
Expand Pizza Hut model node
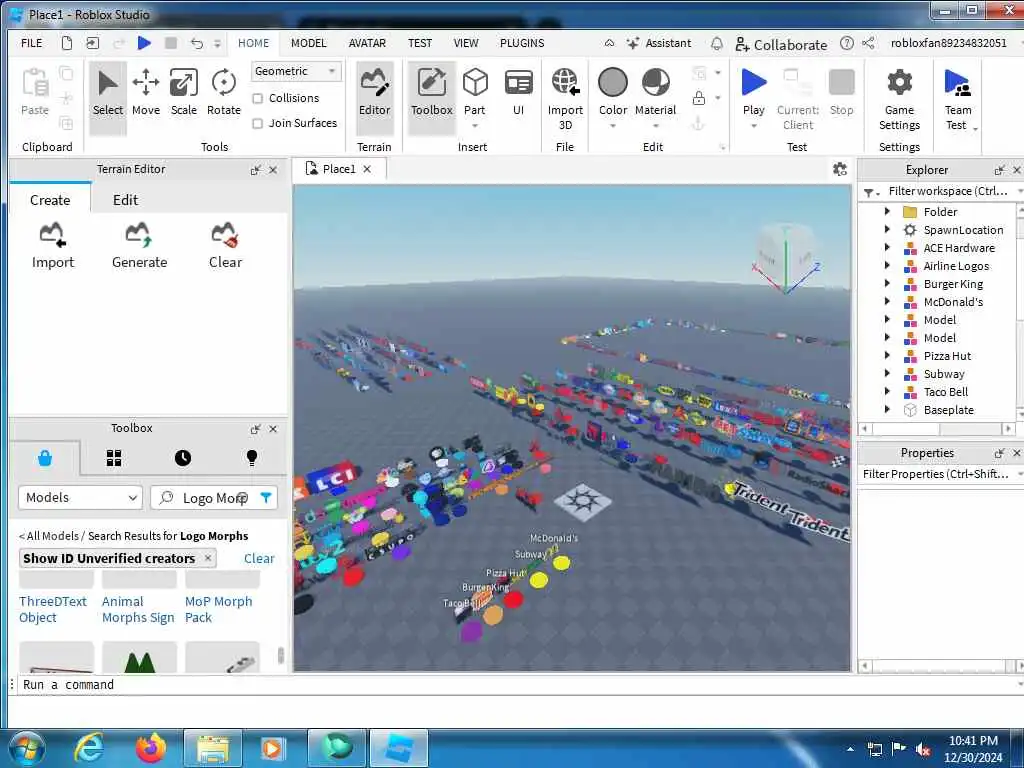pos(887,355)
